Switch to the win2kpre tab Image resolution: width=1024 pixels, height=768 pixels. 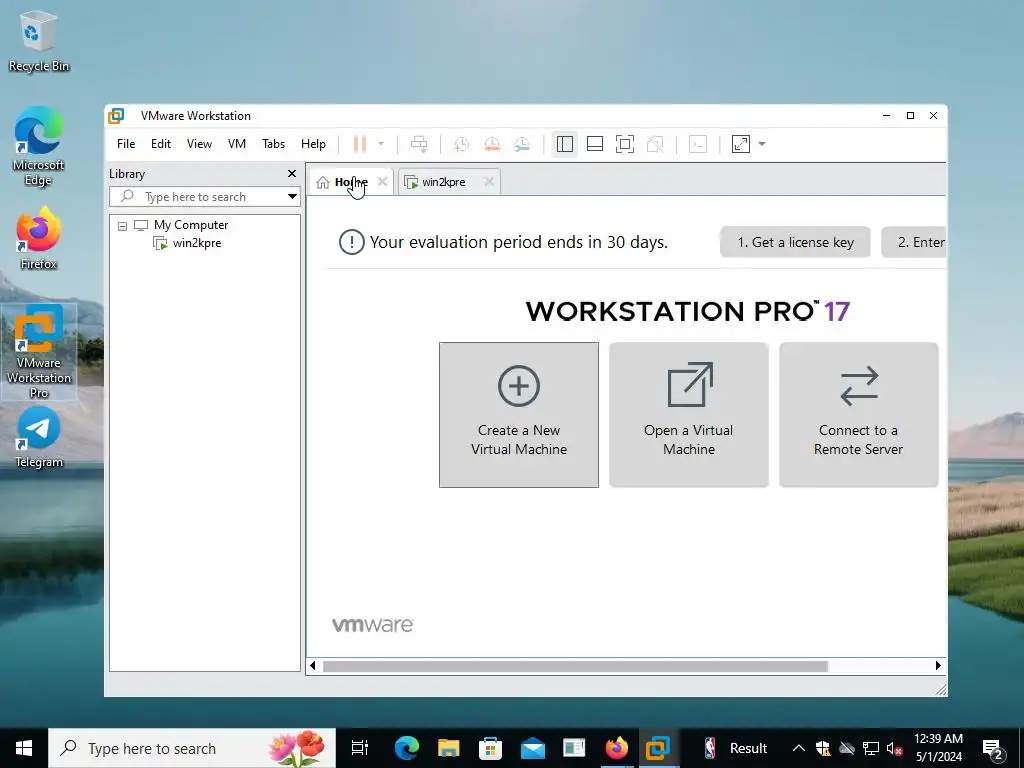click(x=443, y=182)
